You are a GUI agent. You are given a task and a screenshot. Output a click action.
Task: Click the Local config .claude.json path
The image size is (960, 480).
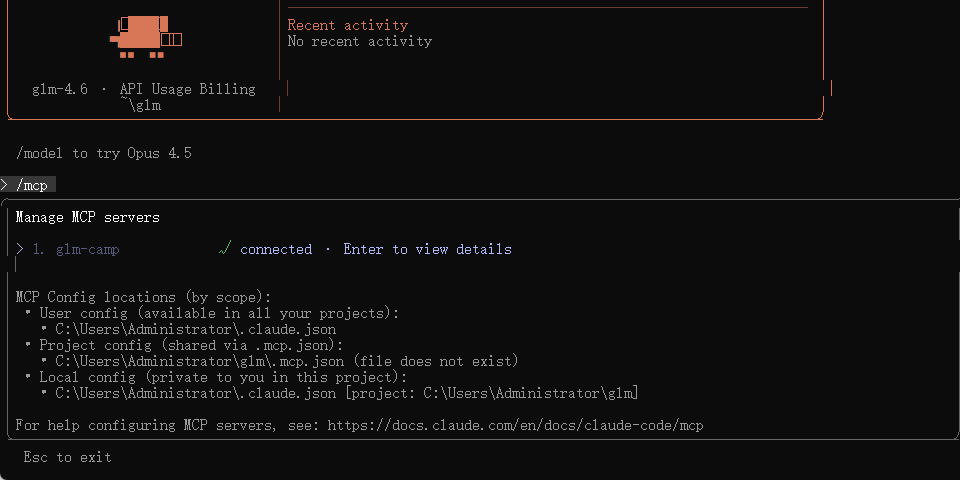pyautogui.click(x=195, y=393)
